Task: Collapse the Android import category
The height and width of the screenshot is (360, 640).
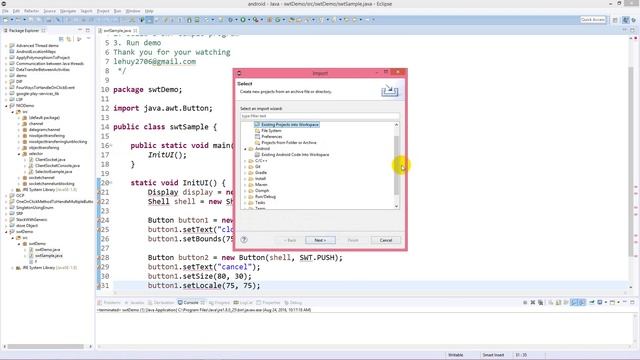Action: click(245, 149)
